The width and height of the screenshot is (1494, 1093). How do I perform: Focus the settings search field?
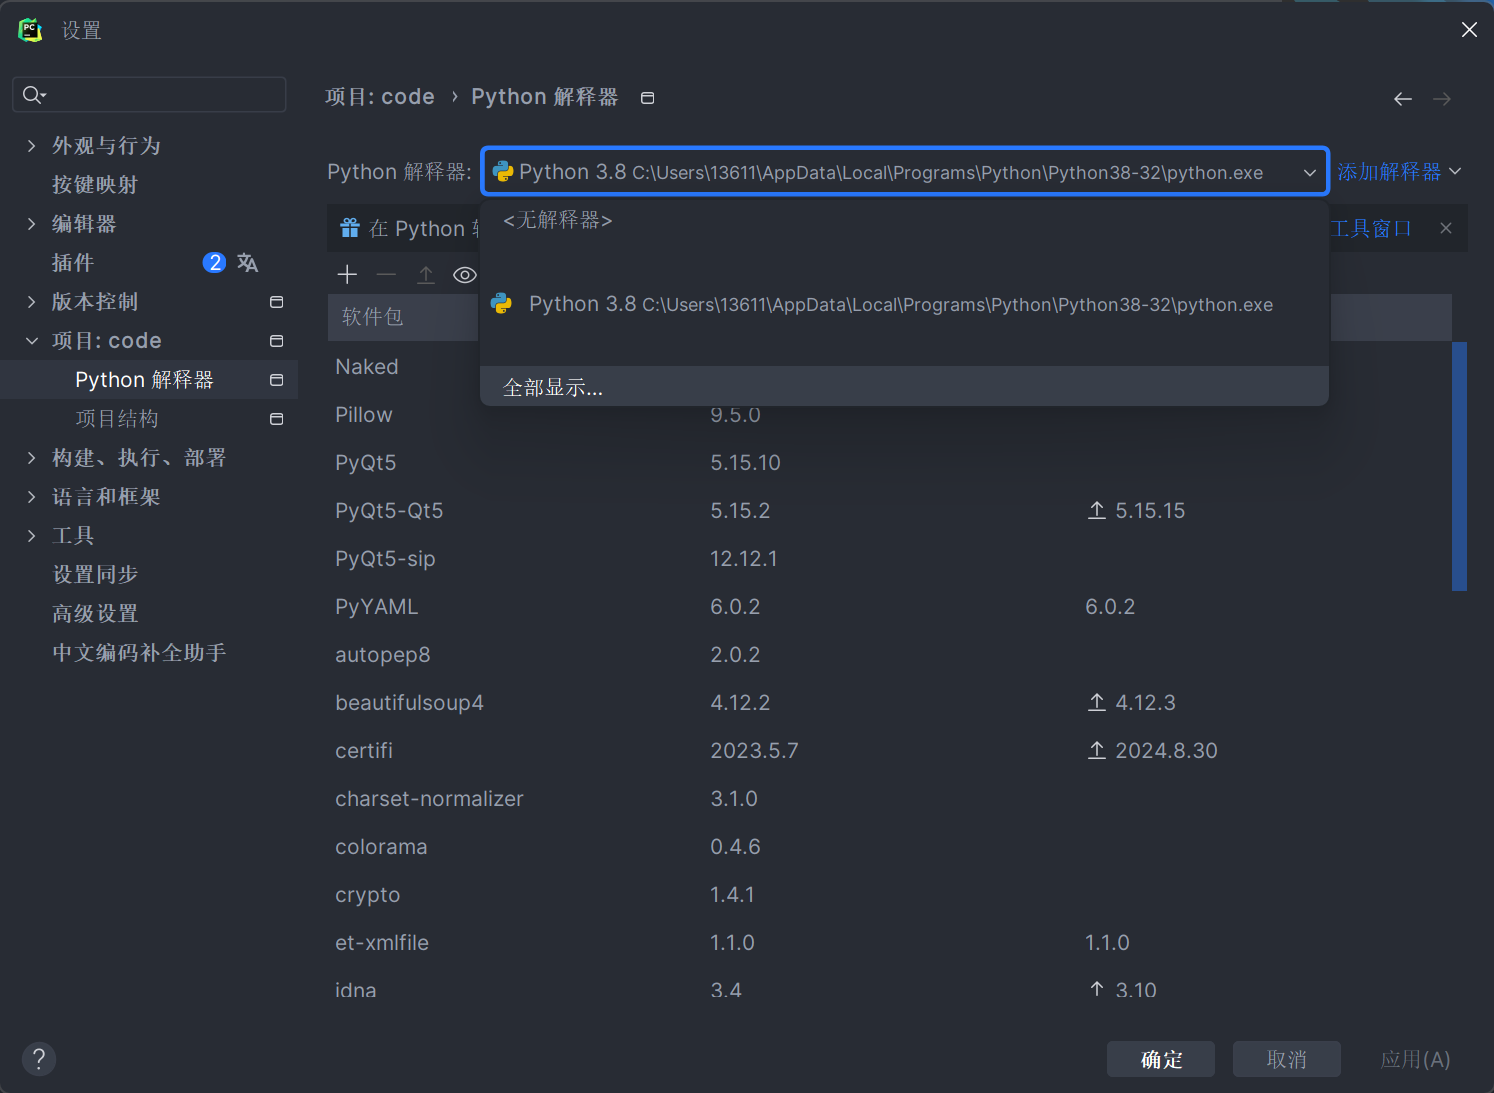149,95
